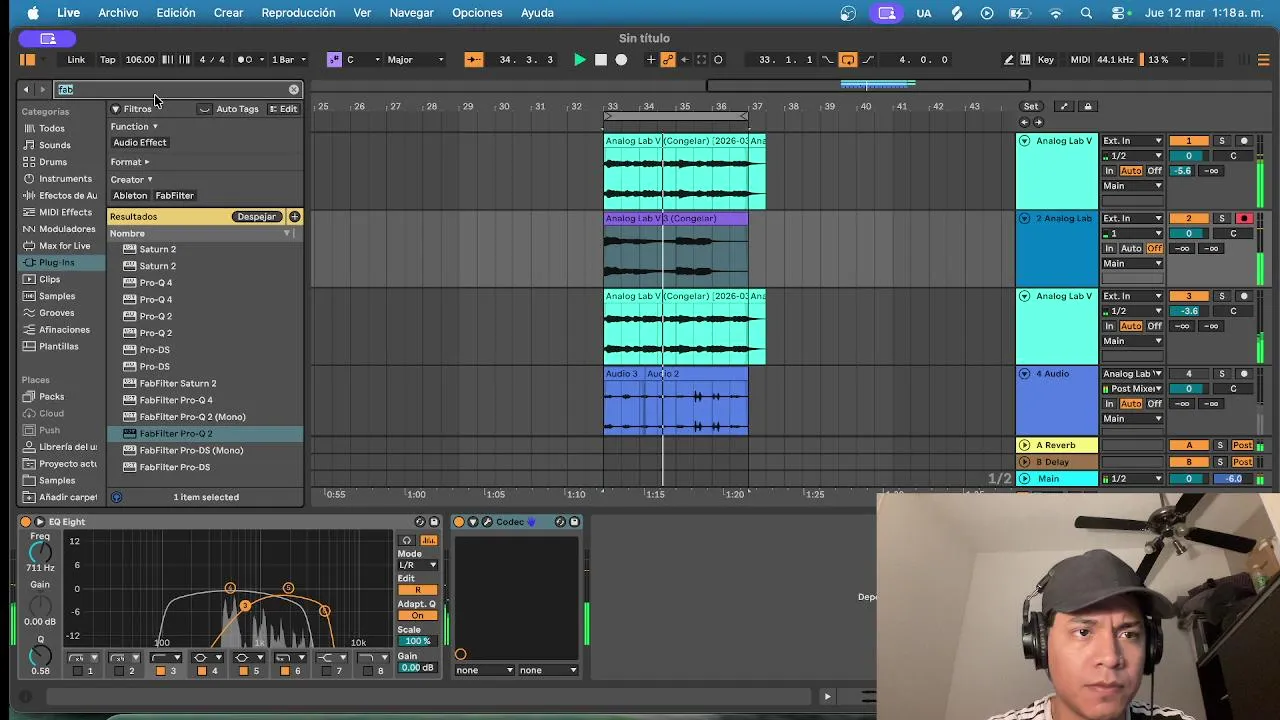Click the Stop button in transport
The image size is (1280, 720).
tap(601, 60)
